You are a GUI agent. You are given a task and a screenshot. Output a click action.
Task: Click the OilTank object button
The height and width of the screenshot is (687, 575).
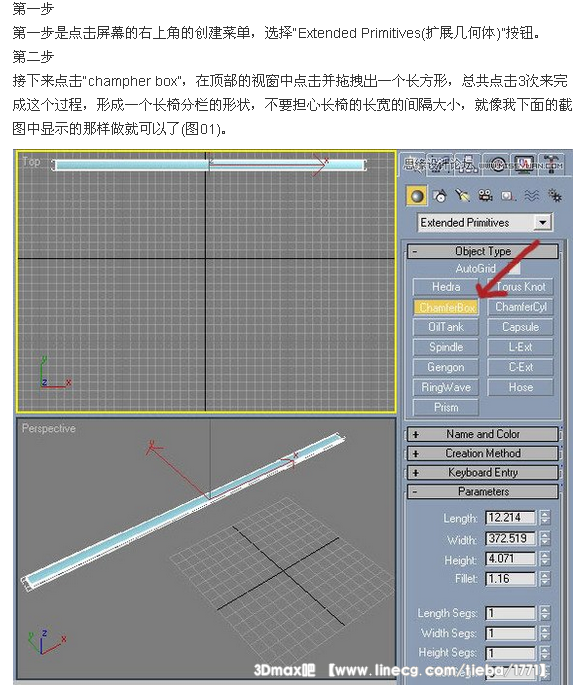[446, 327]
